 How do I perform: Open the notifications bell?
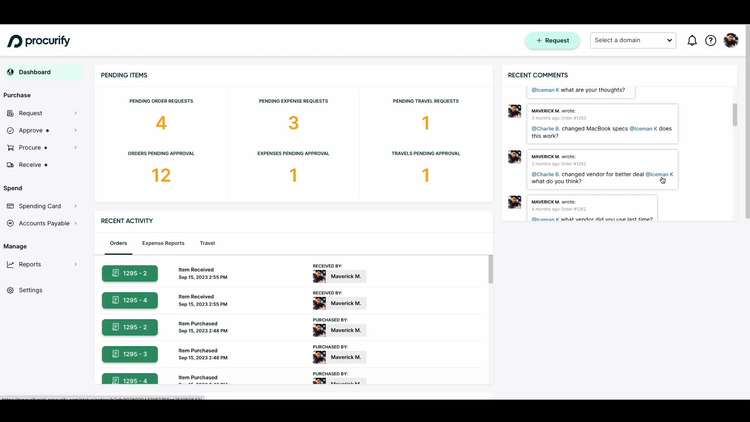[x=692, y=41]
